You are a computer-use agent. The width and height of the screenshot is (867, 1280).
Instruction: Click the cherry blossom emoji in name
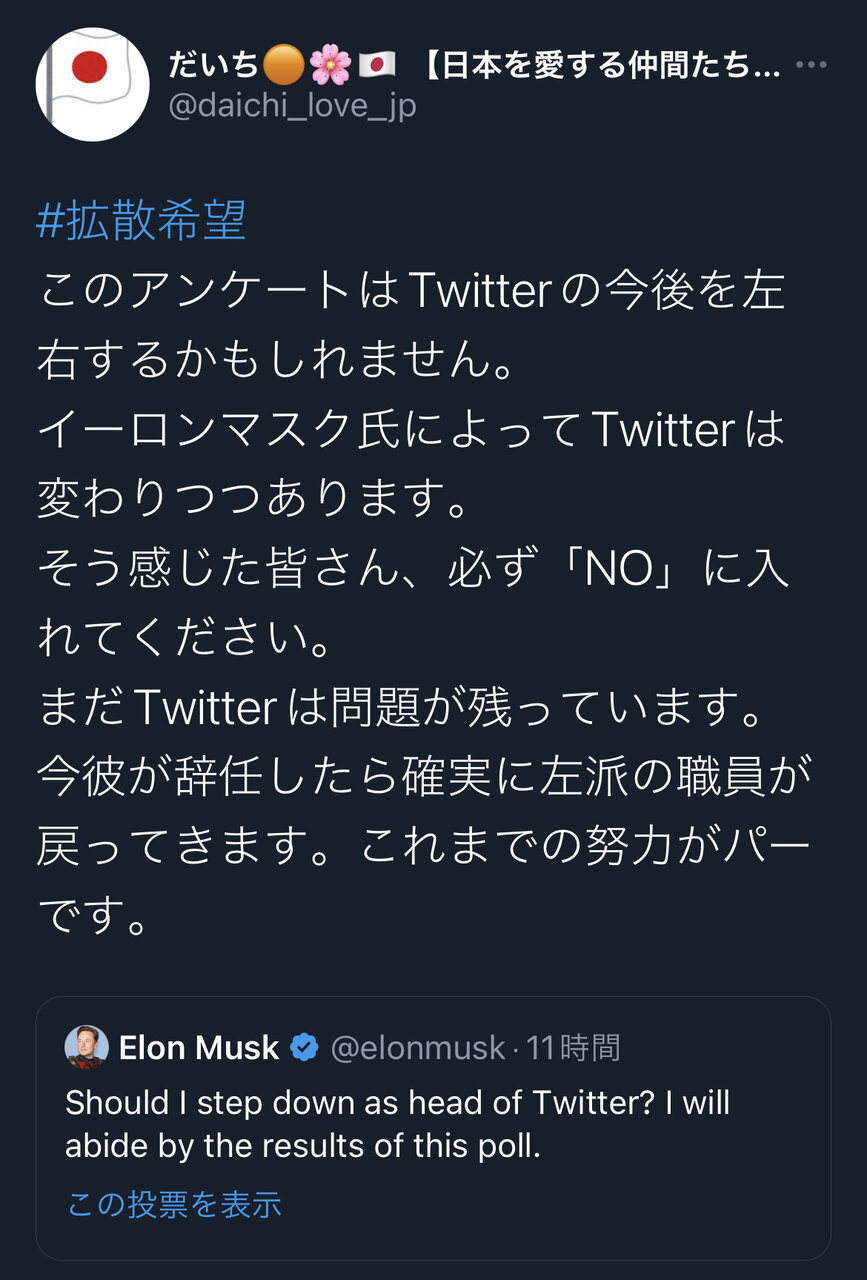(330, 66)
